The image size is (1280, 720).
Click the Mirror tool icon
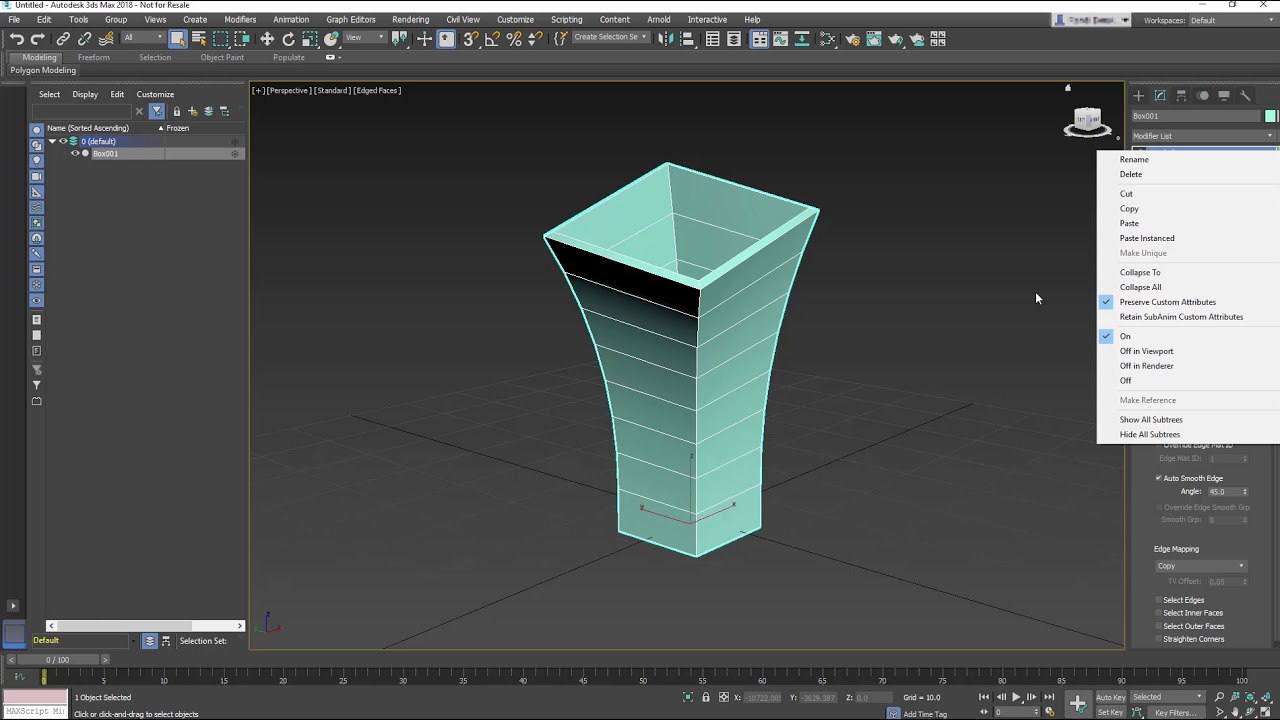coord(664,39)
